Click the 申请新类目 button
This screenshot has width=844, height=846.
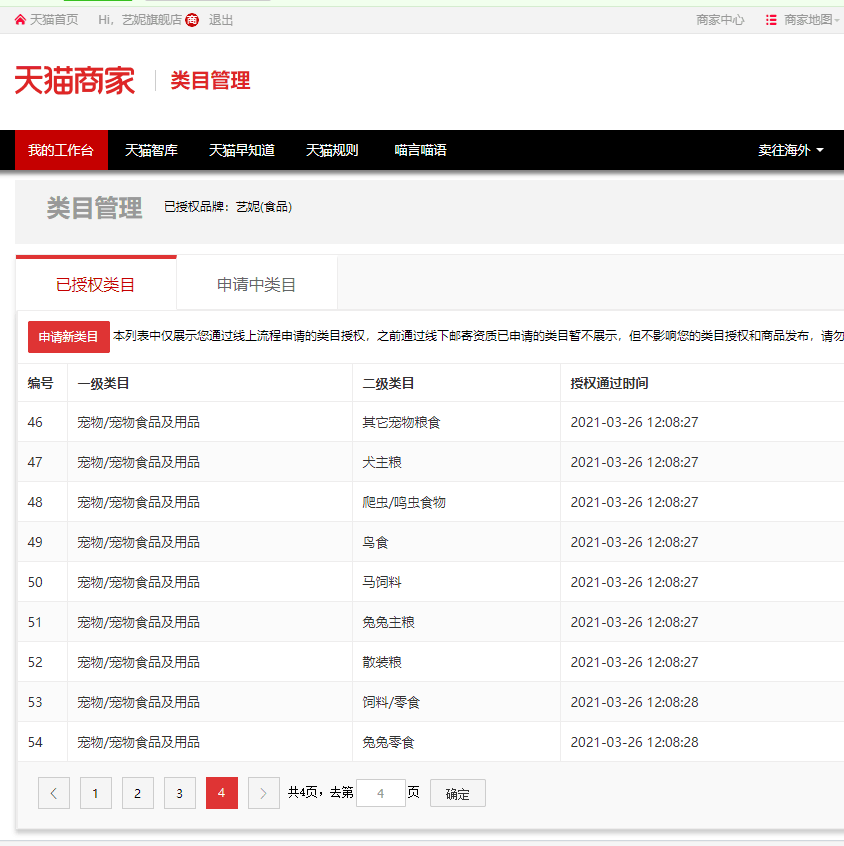69,337
